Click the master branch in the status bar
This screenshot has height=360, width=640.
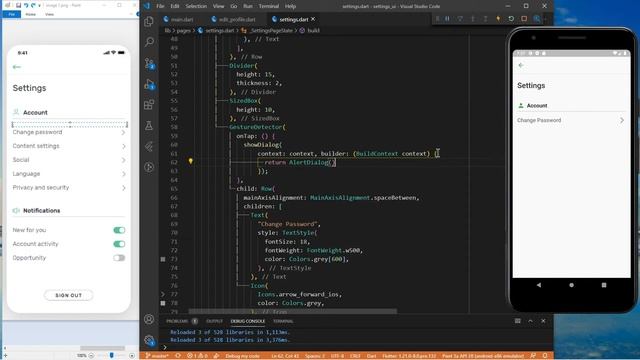tap(157, 356)
